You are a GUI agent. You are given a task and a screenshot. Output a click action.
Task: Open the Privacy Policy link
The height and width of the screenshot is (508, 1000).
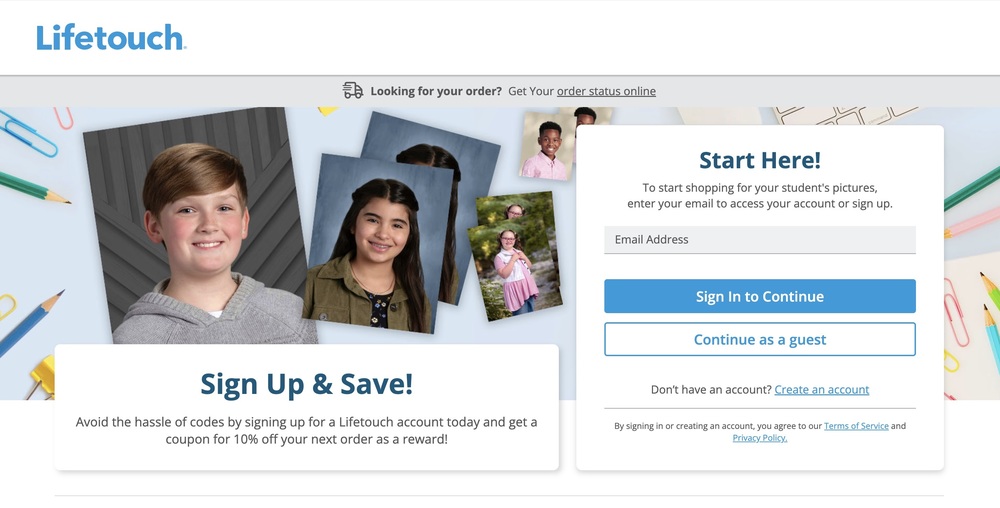tap(760, 438)
